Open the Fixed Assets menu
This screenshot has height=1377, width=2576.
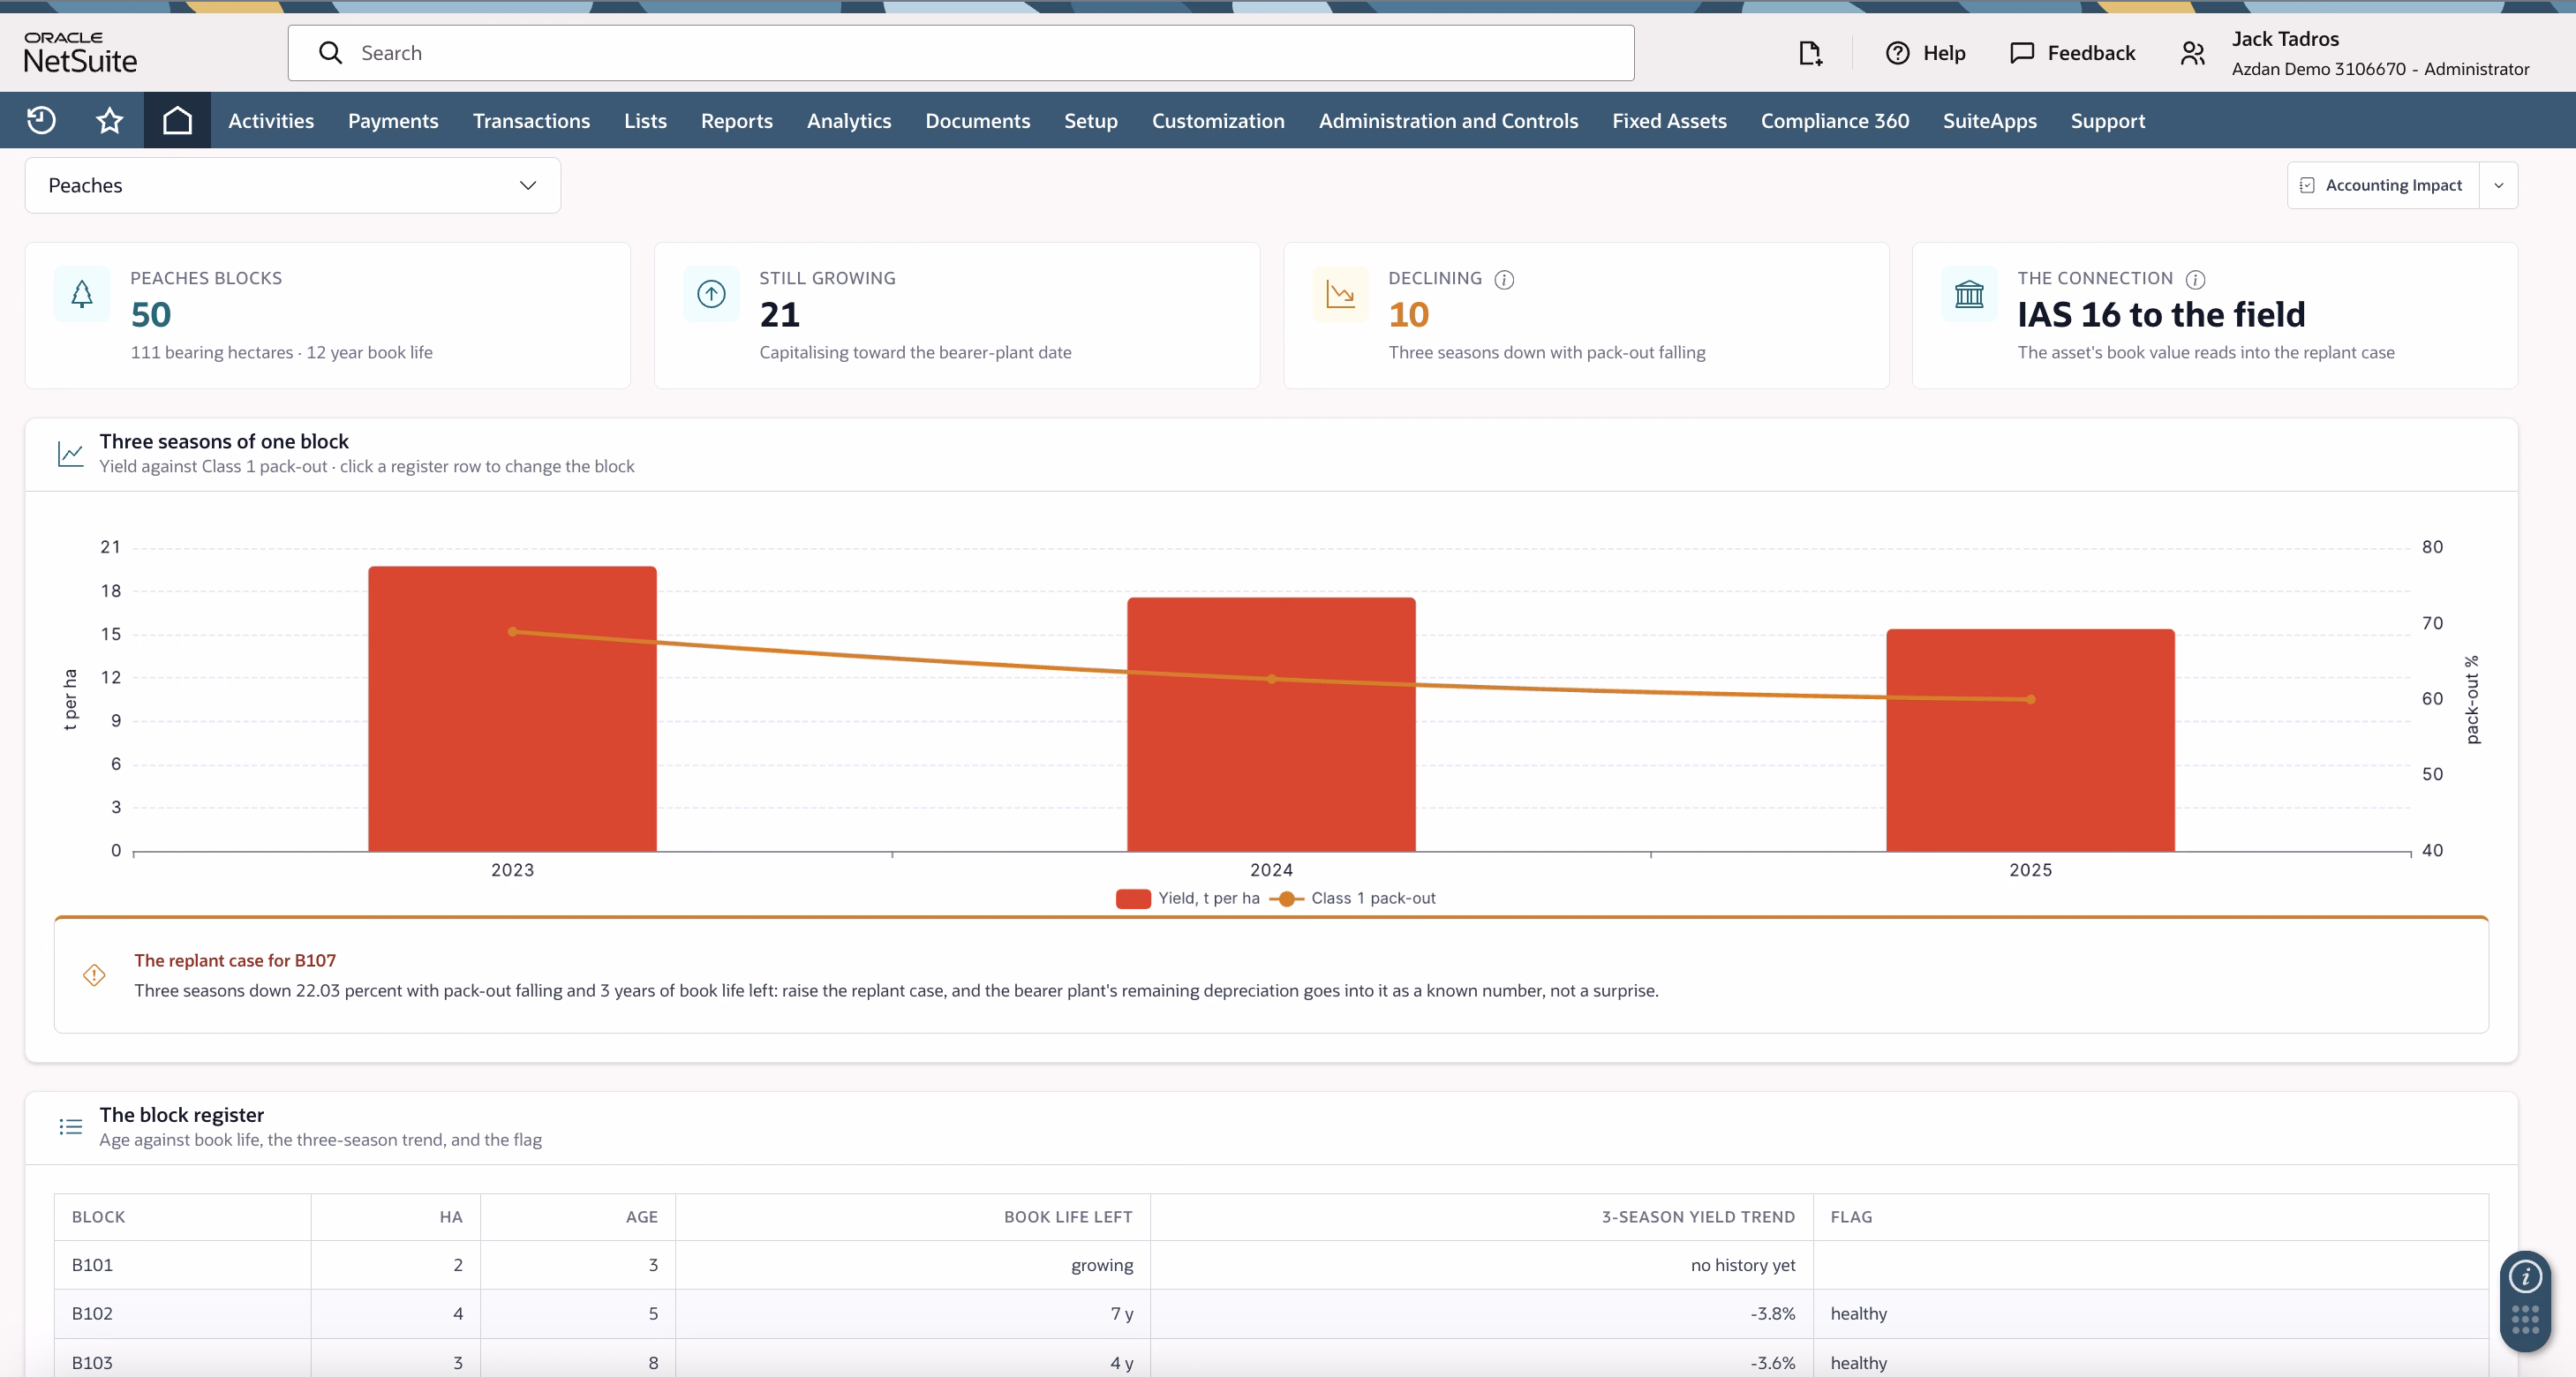pos(1669,120)
